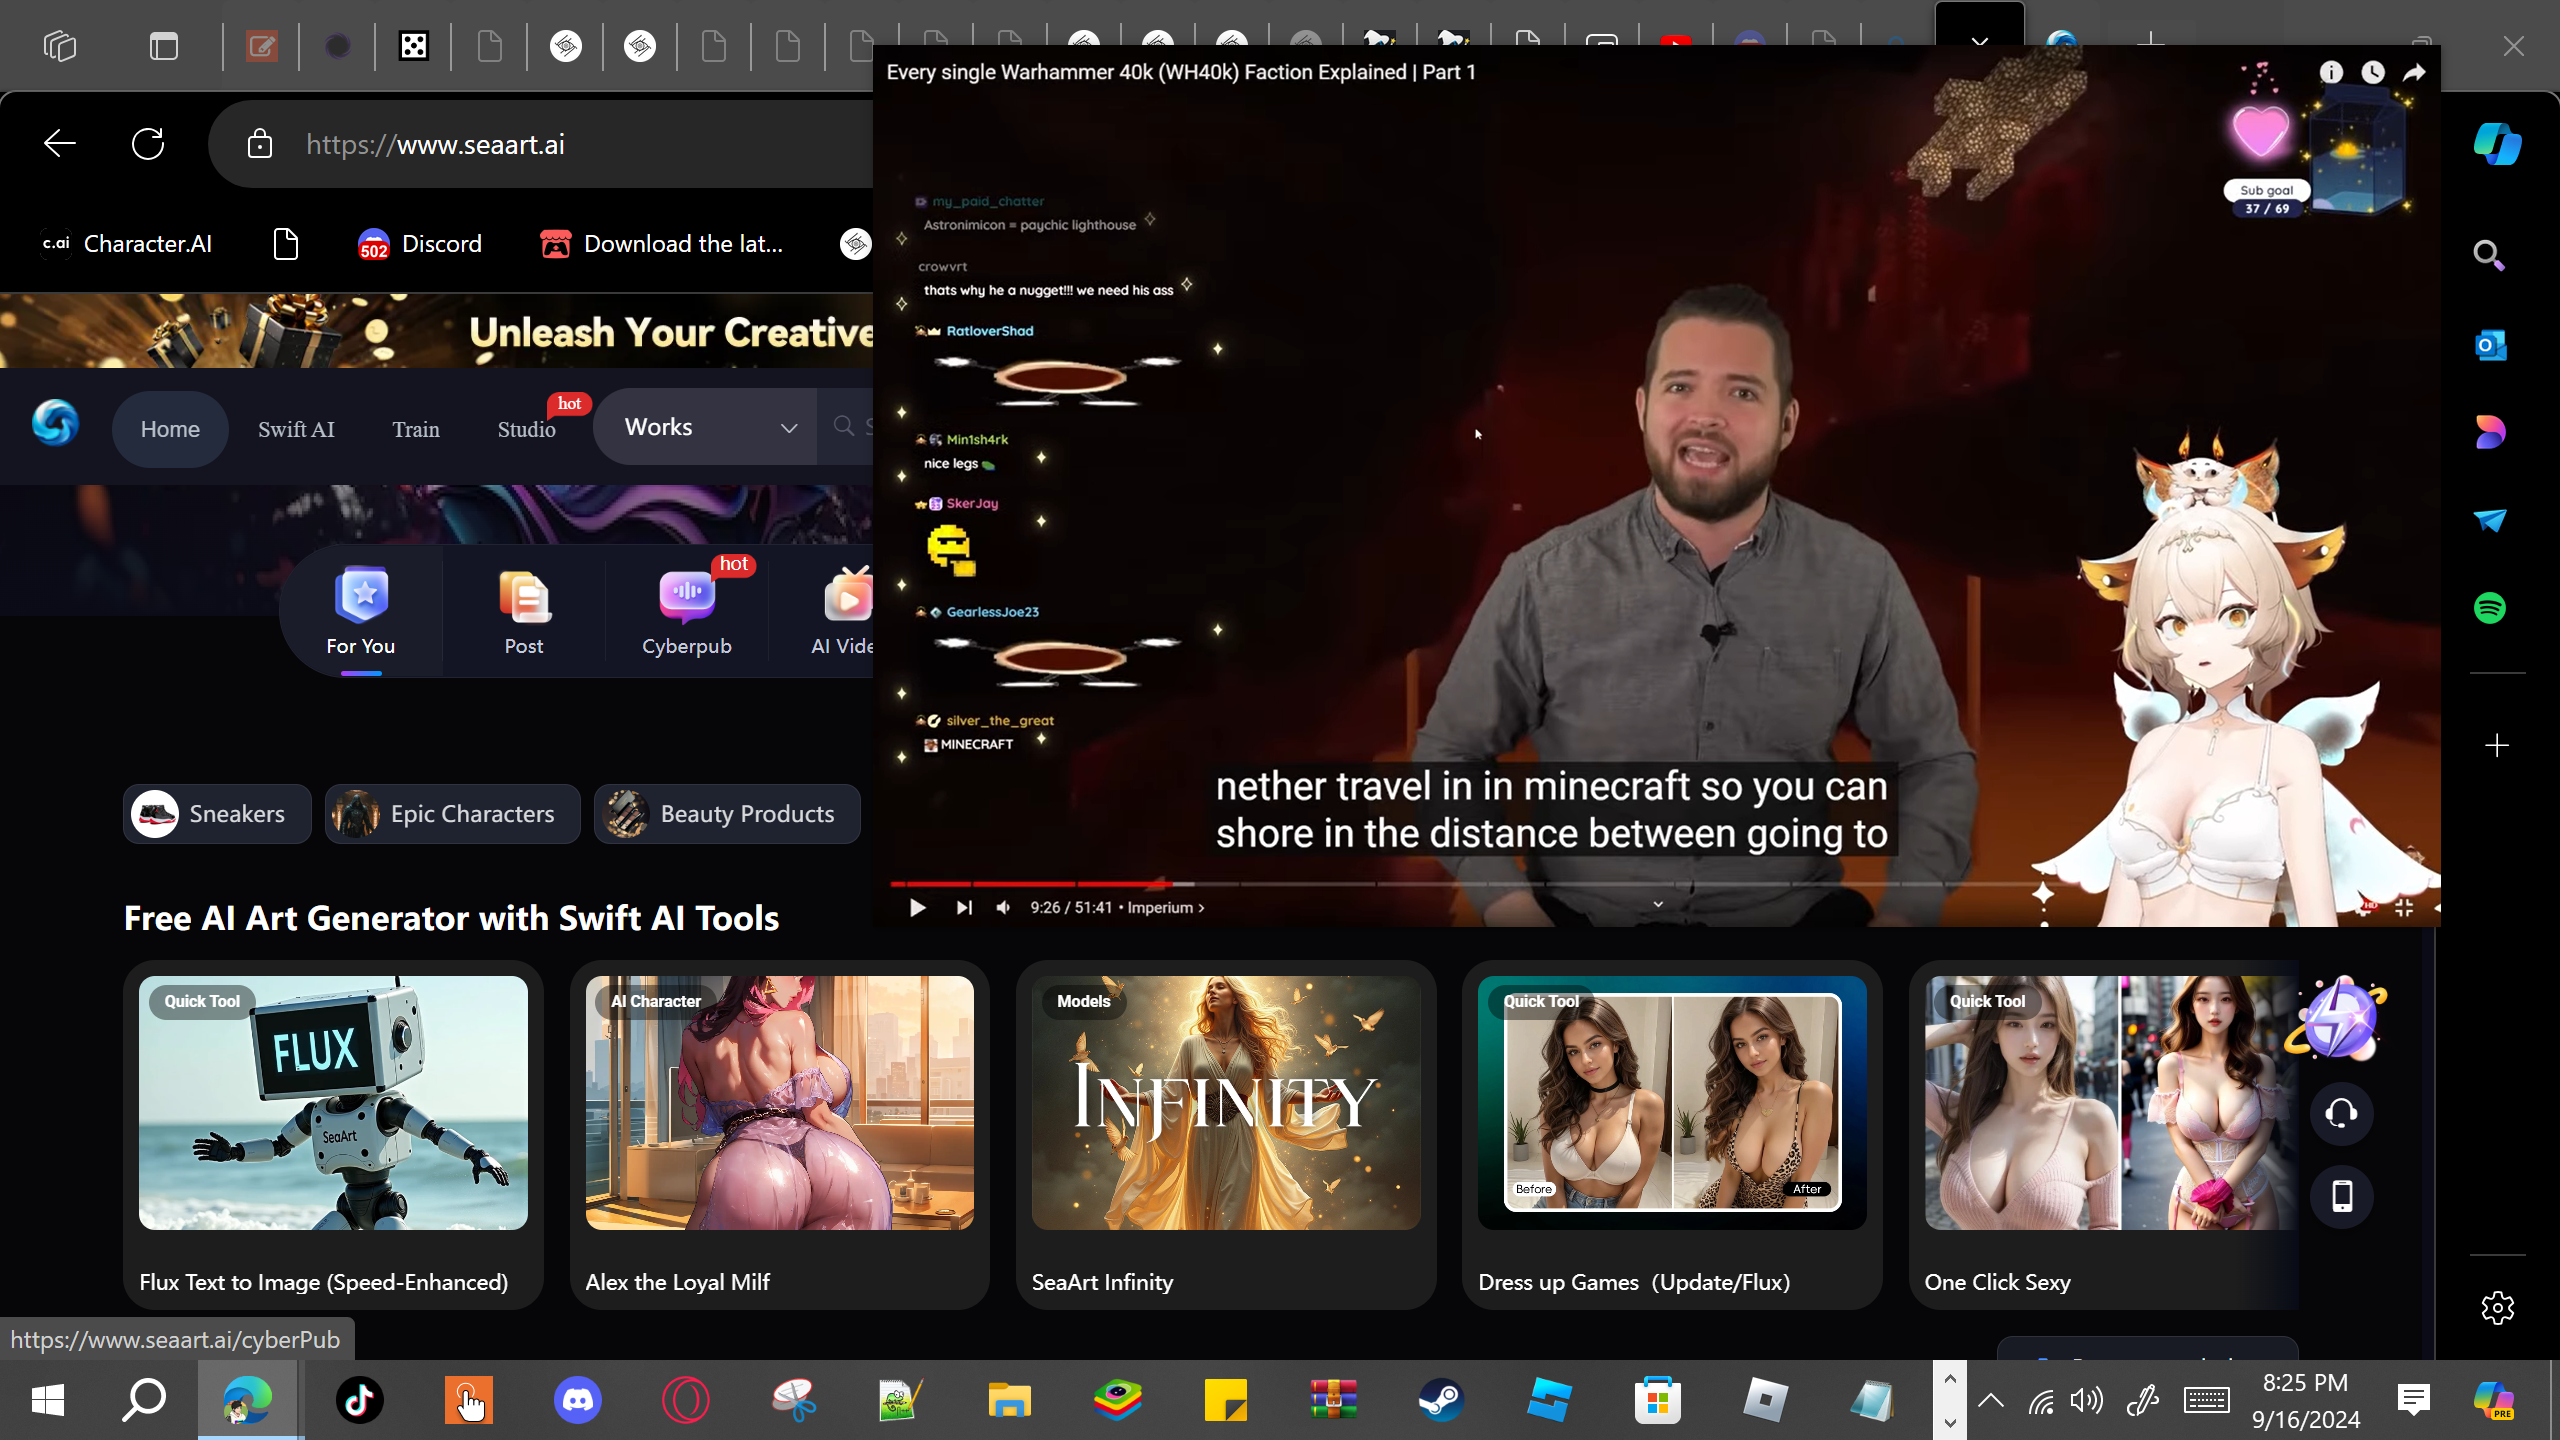The image size is (2560, 1440).
Task: Open the Character.AI bookmark
Action: [x=126, y=244]
